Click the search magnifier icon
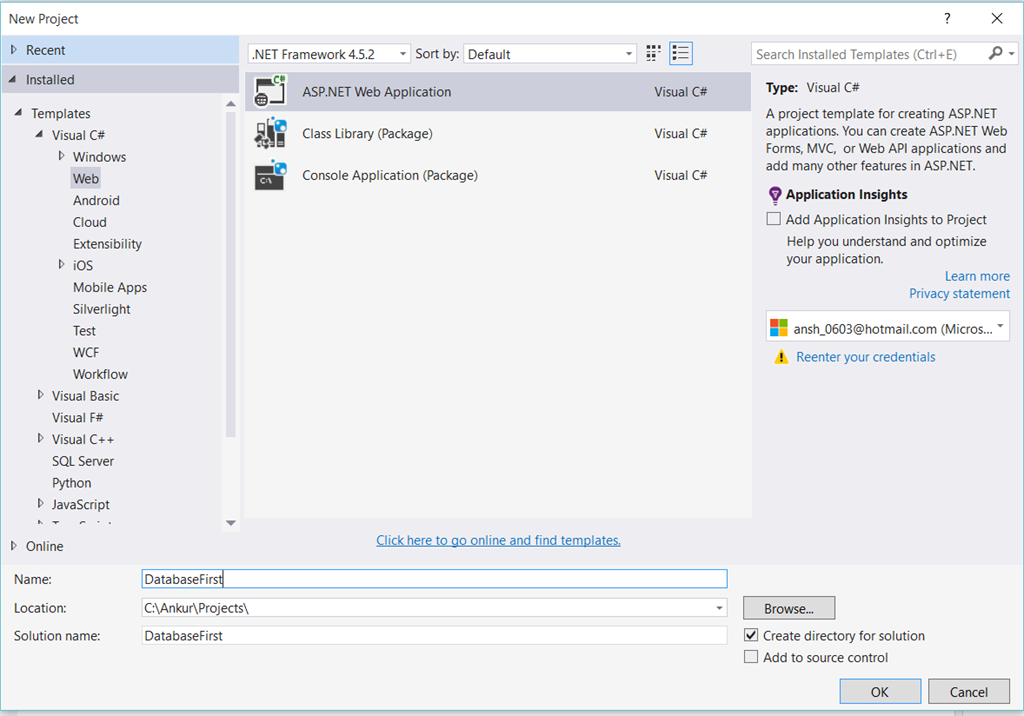This screenshot has width=1024, height=716. pyautogui.click(x=995, y=54)
